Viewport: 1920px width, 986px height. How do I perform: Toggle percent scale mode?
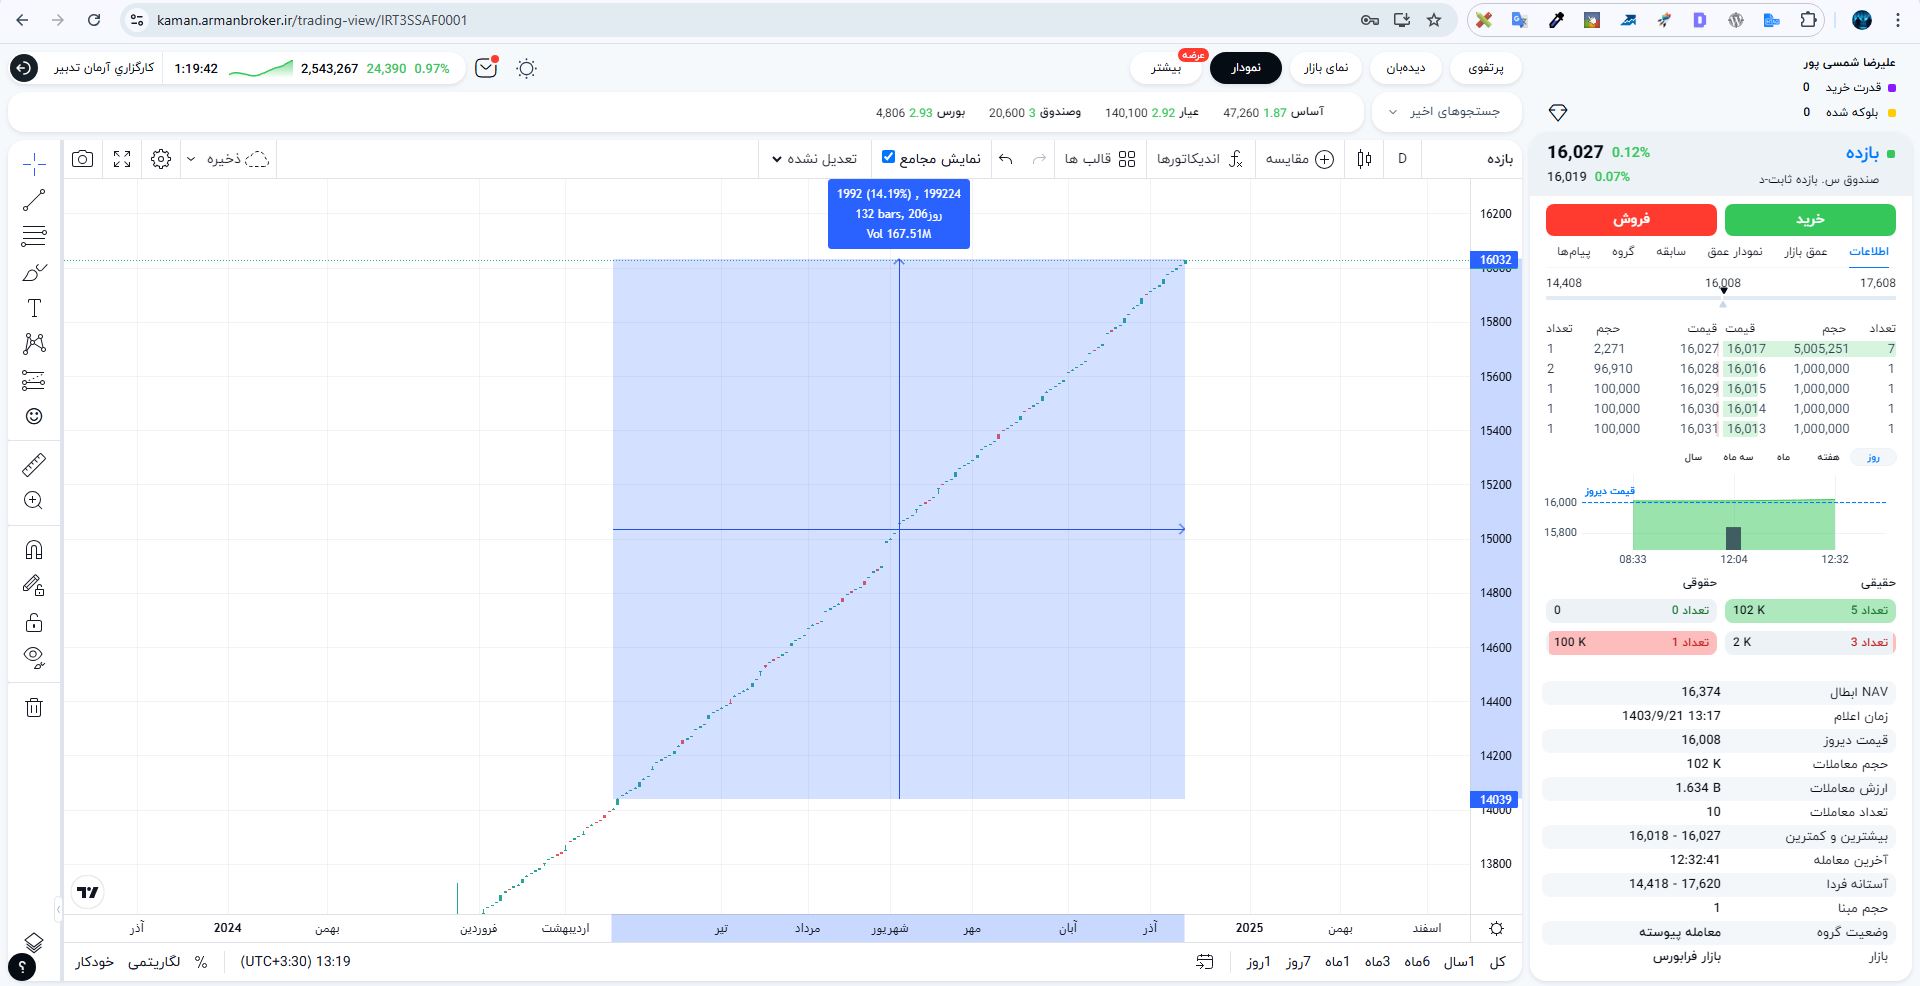coord(201,962)
